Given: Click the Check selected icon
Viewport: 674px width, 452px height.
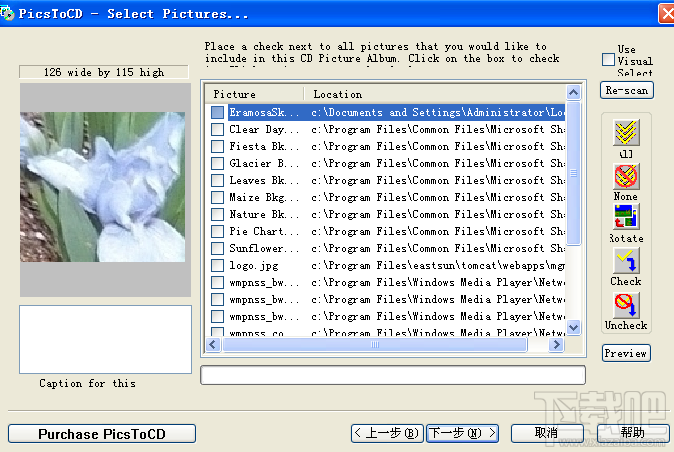Looking at the screenshot, I should [626, 261].
